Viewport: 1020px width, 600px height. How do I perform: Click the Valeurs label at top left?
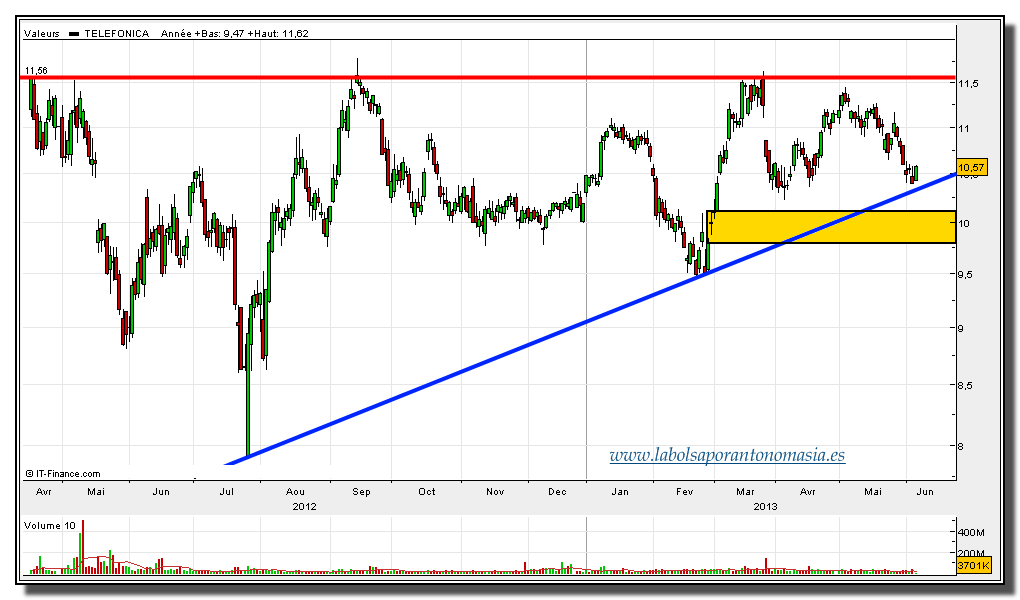point(41,34)
